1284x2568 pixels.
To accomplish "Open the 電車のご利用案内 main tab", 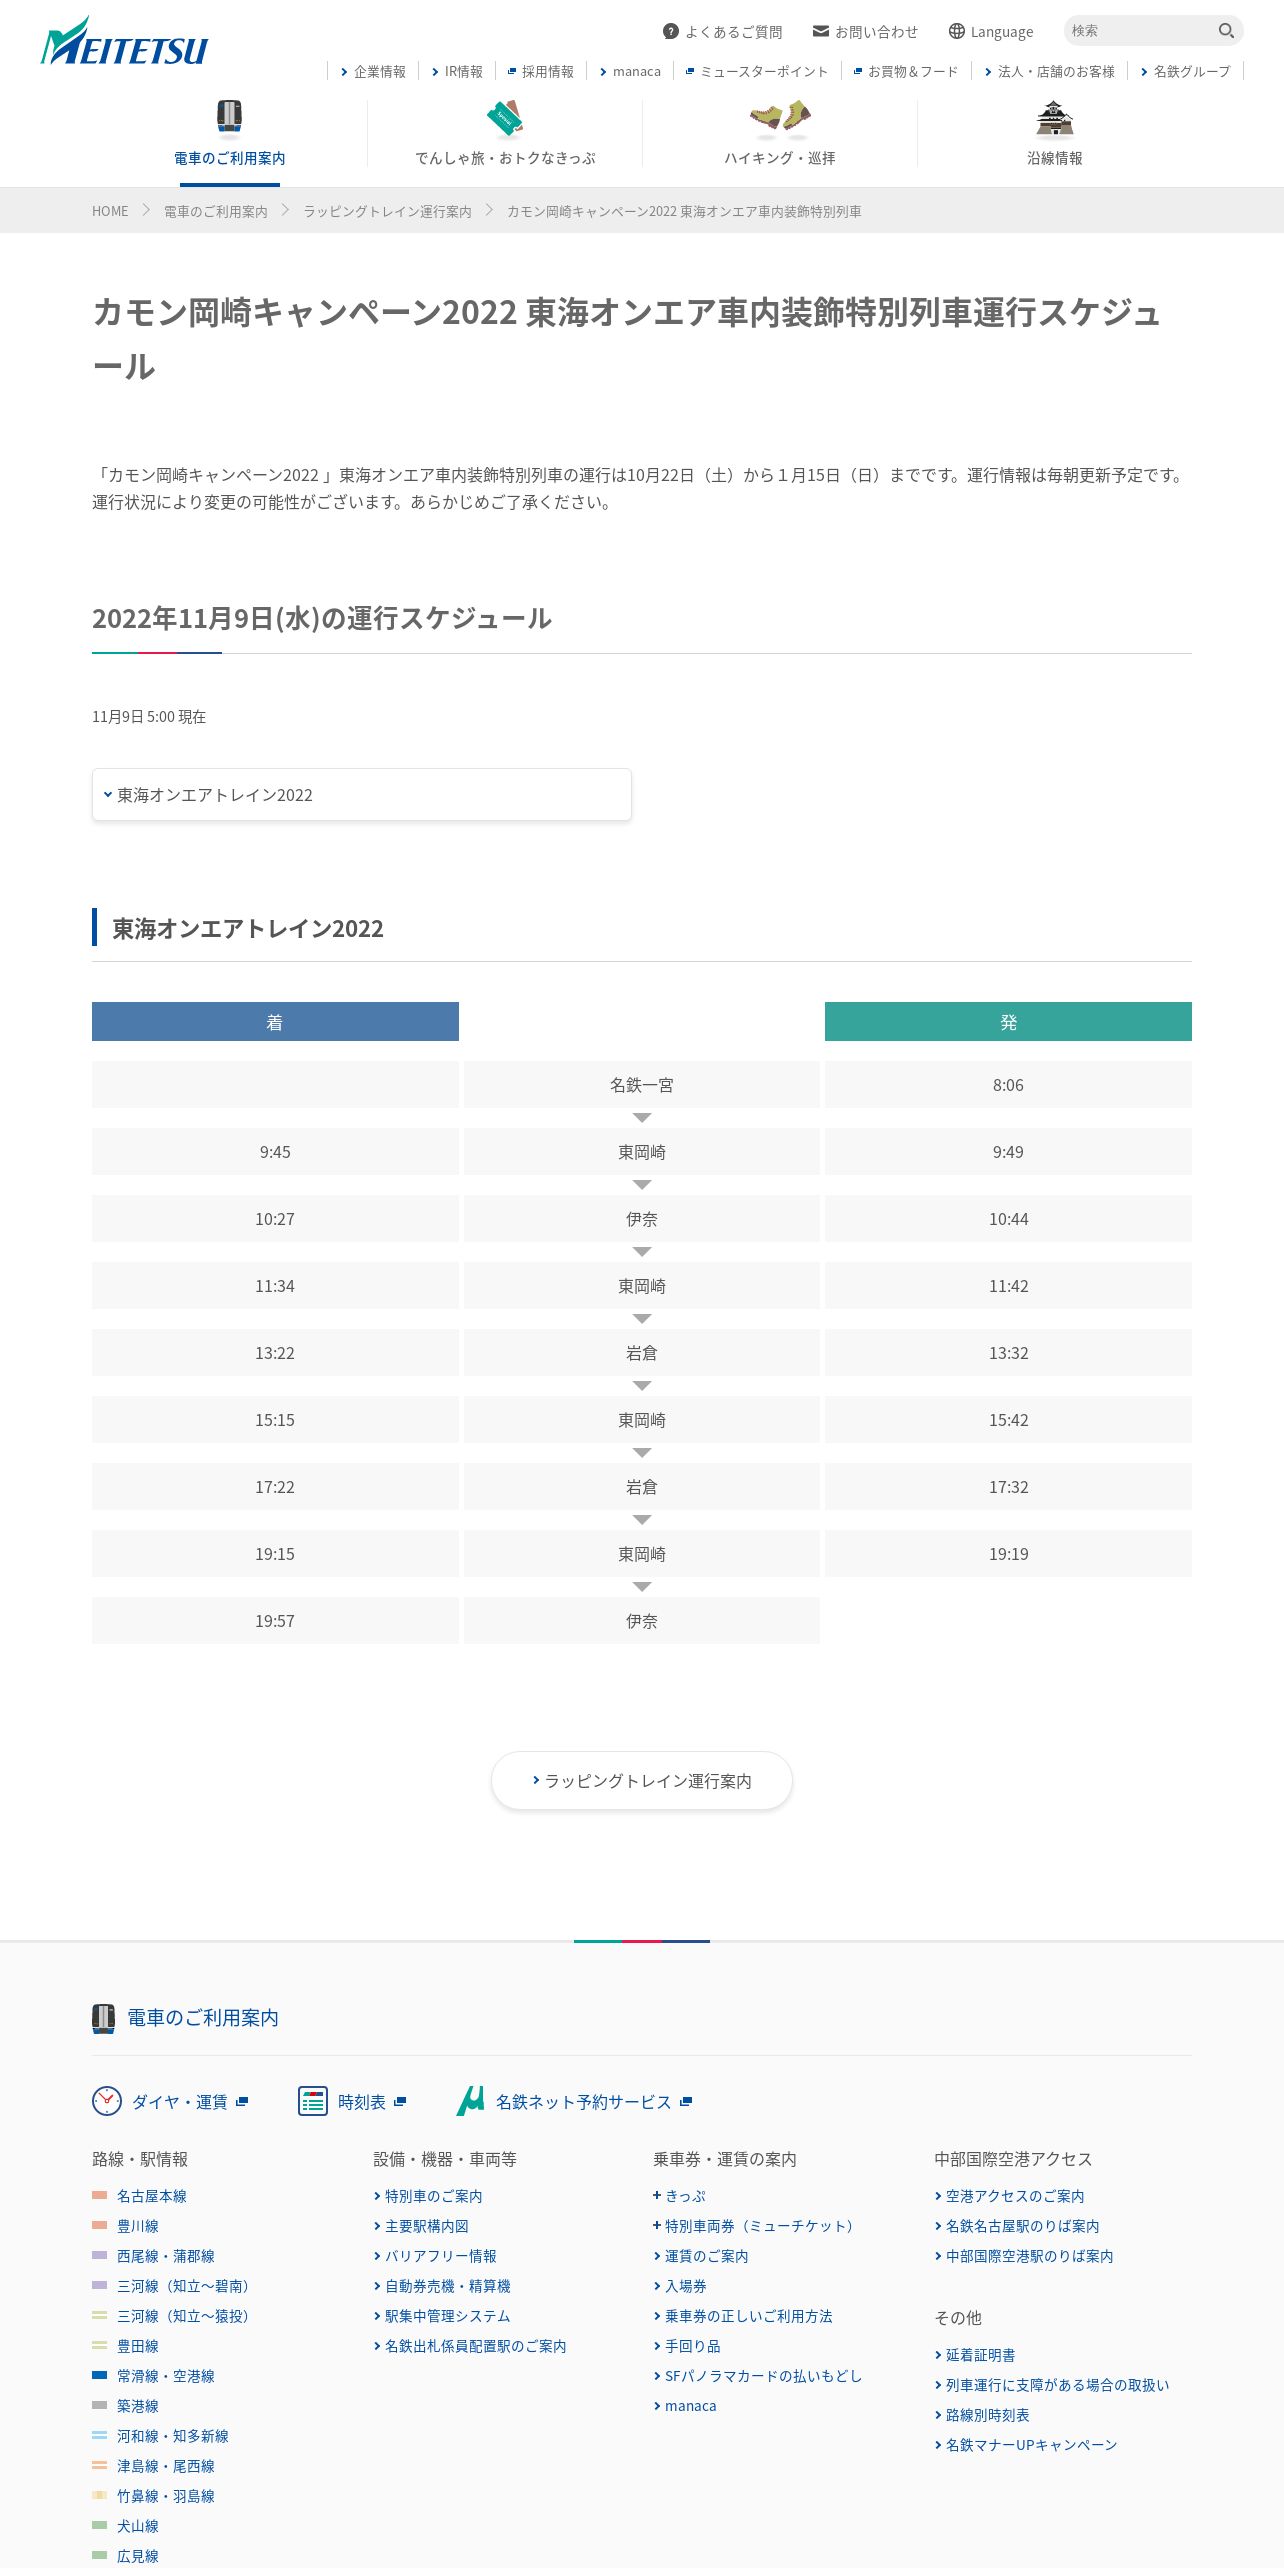I will 230,135.
